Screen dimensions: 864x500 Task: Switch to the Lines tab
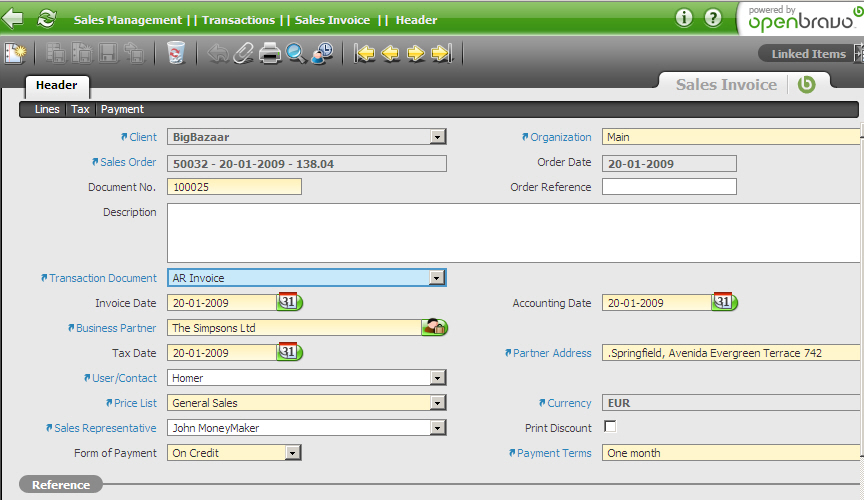click(47, 109)
